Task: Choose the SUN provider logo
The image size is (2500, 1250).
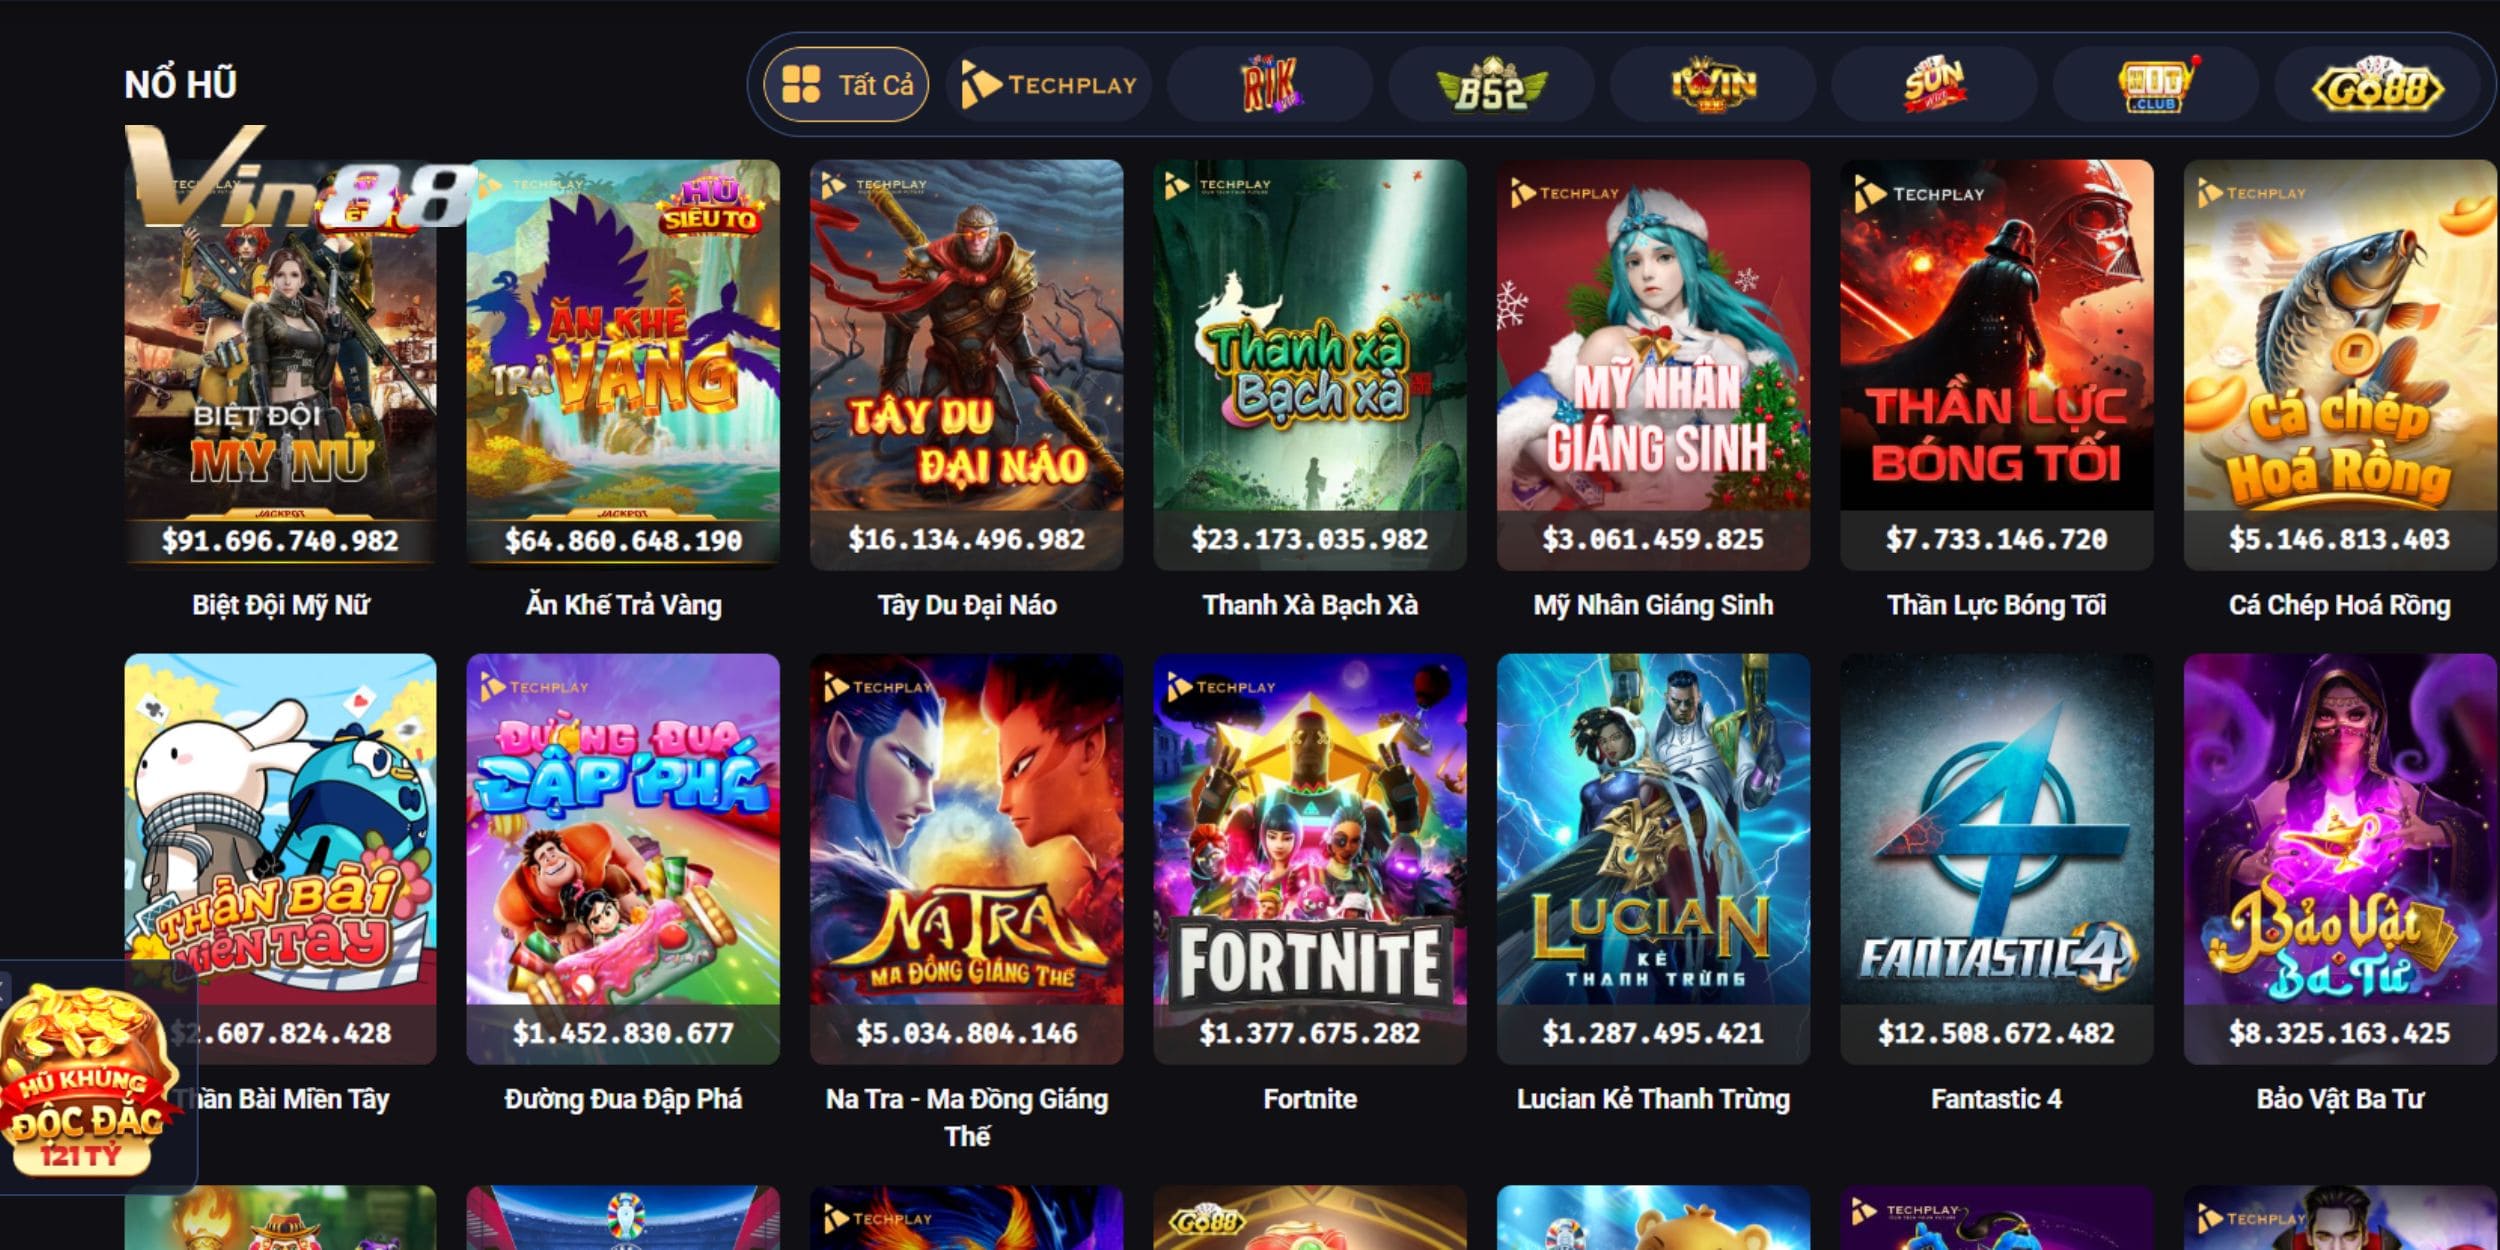Action: pos(1934,85)
